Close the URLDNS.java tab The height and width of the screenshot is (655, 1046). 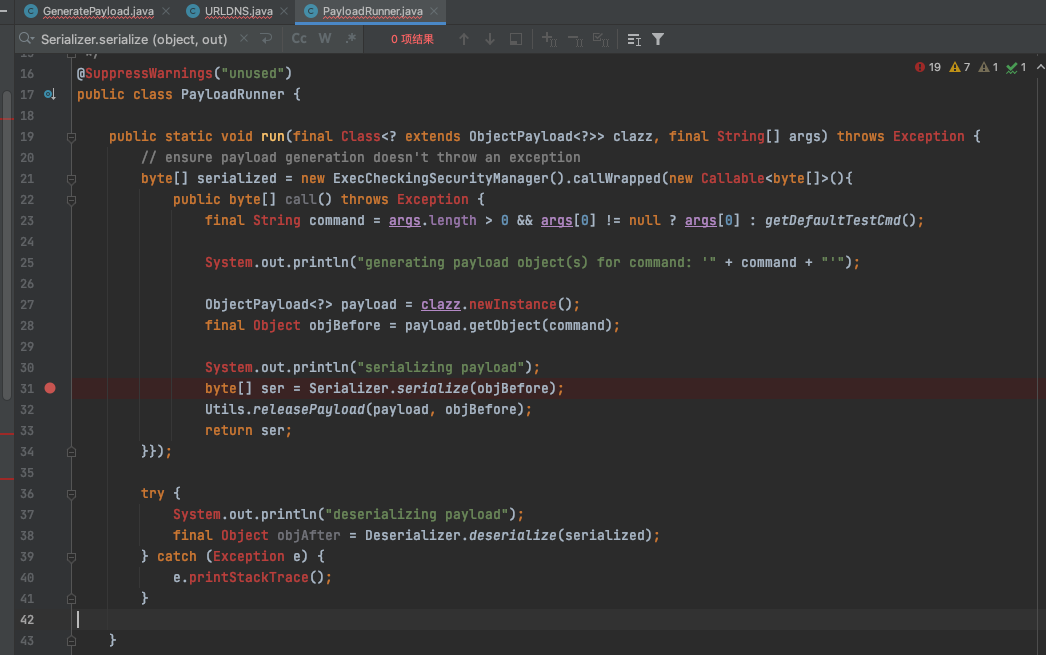(x=284, y=11)
